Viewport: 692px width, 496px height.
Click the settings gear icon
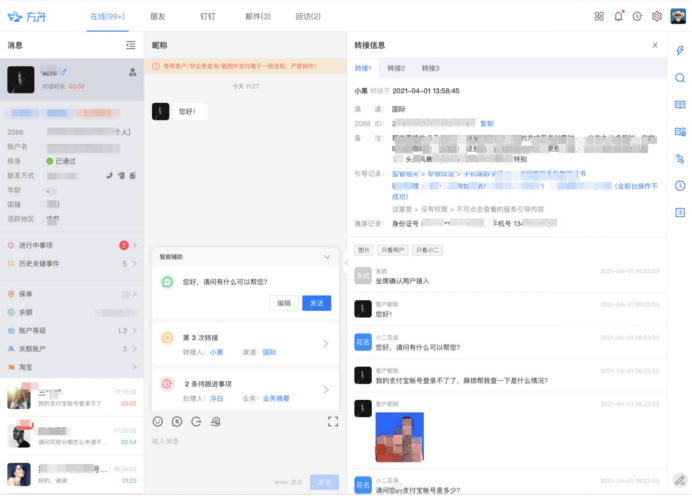tap(657, 16)
